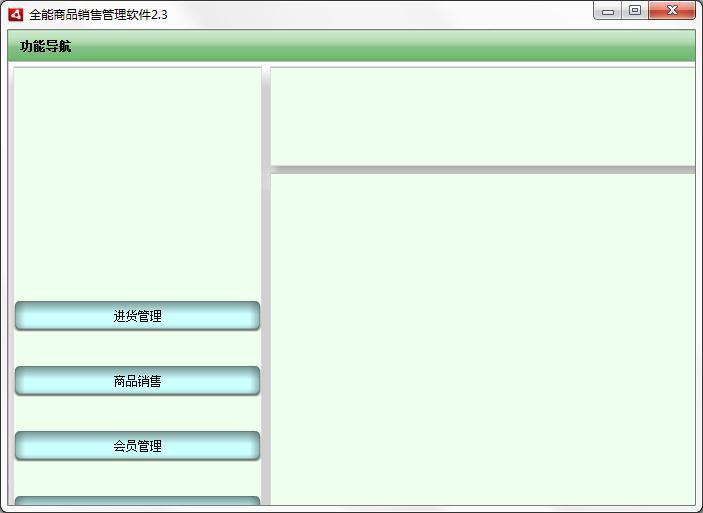This screenshot has height=513, width=703.
Task: Open the 商品销售 module
Action: (x=137, y=381)
